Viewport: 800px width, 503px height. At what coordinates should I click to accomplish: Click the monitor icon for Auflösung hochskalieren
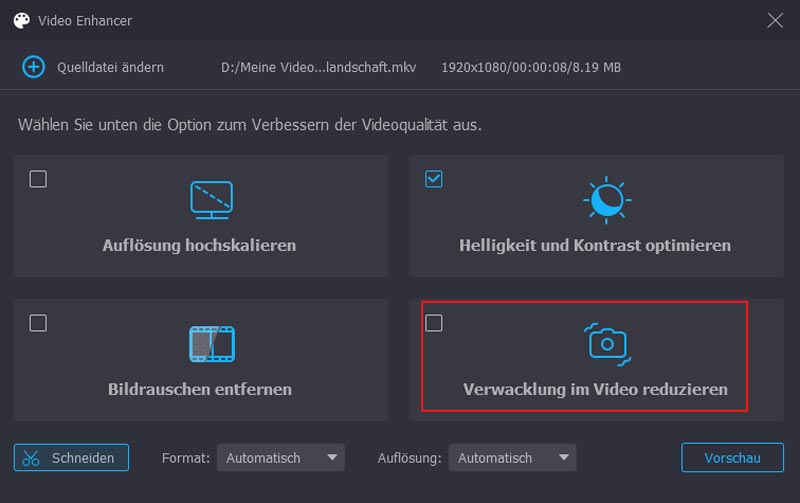point(211,200)
